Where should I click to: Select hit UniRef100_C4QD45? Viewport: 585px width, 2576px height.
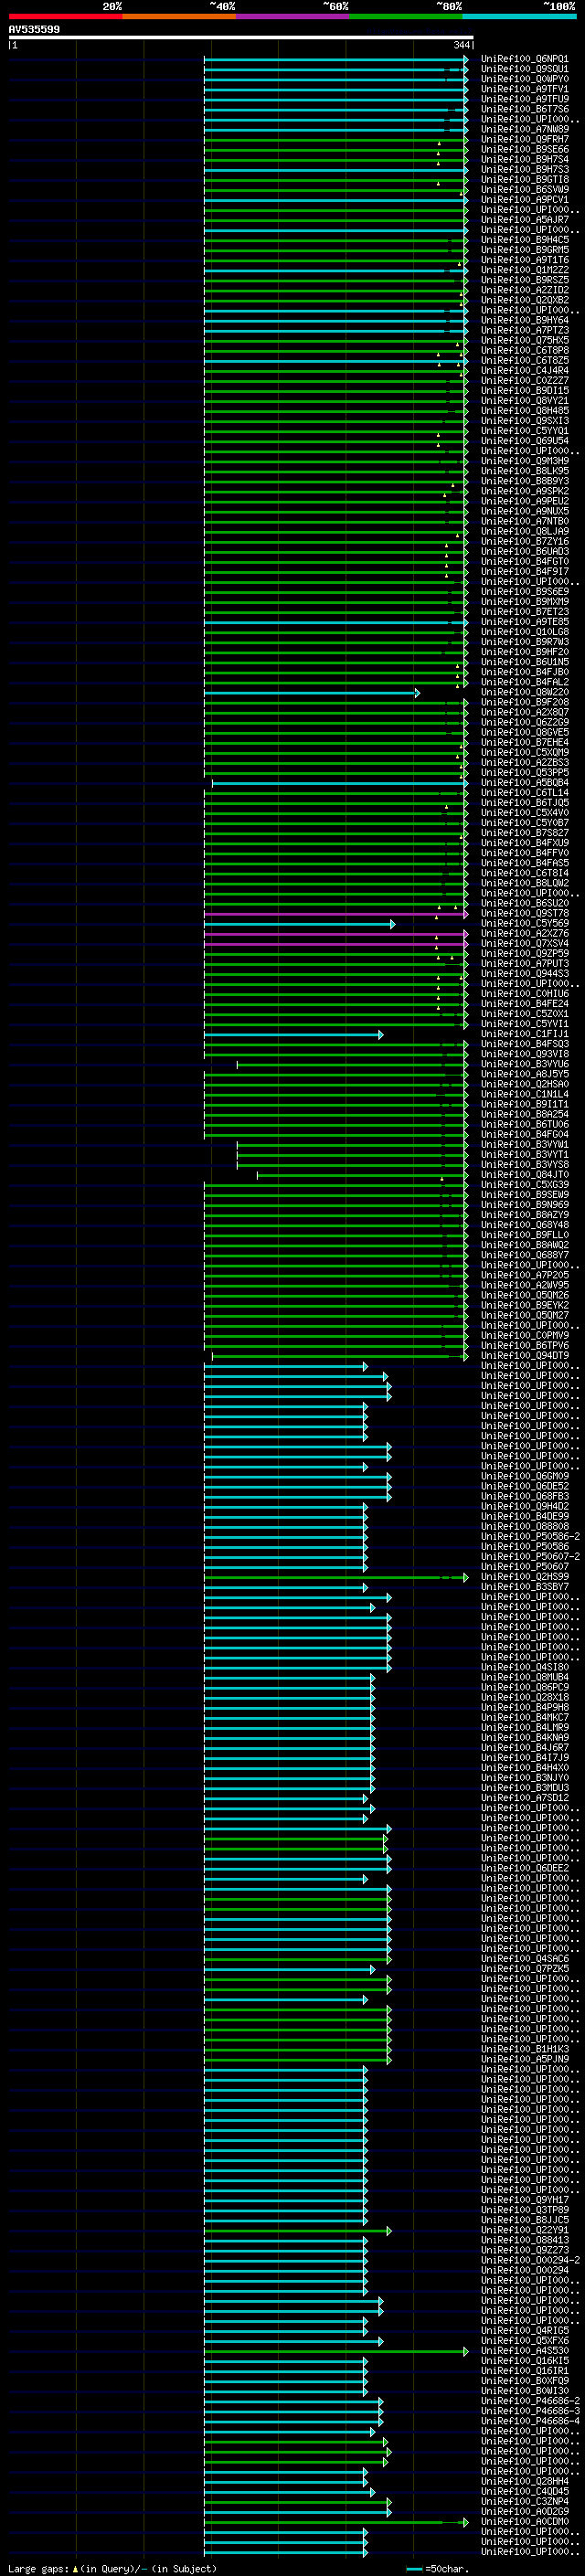point(524,2491)
